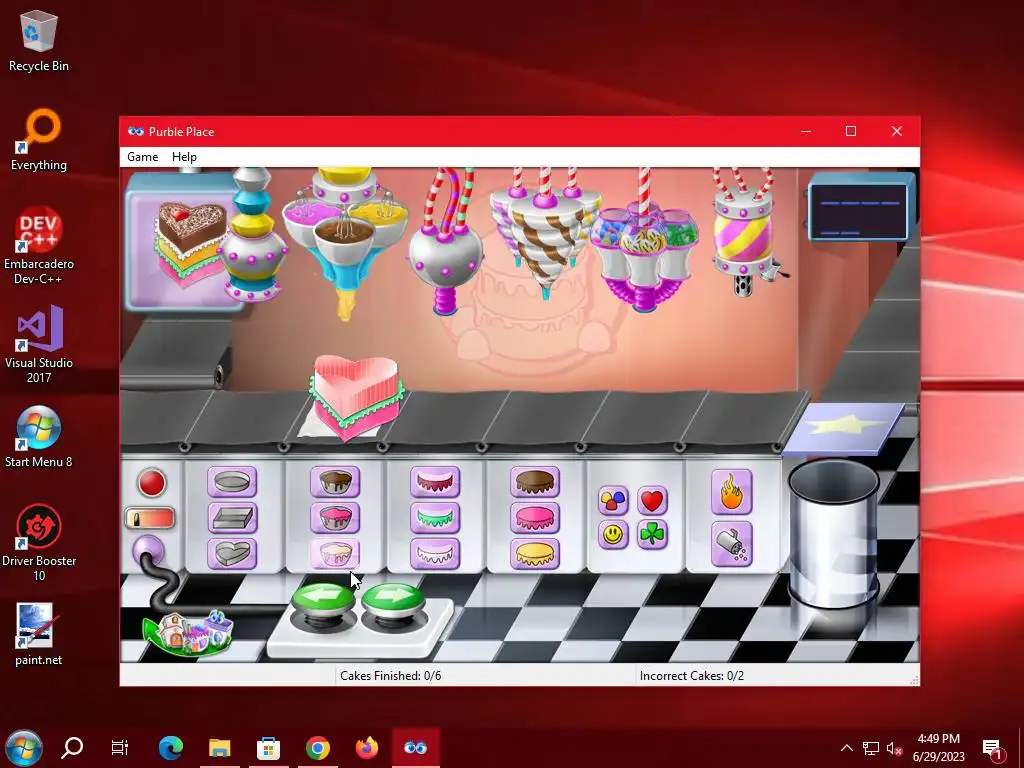The width and height of the screenshot is (1024, 768).
Task: Open Microsoft Store from the taskbar
Action: (x=268, y=748)
